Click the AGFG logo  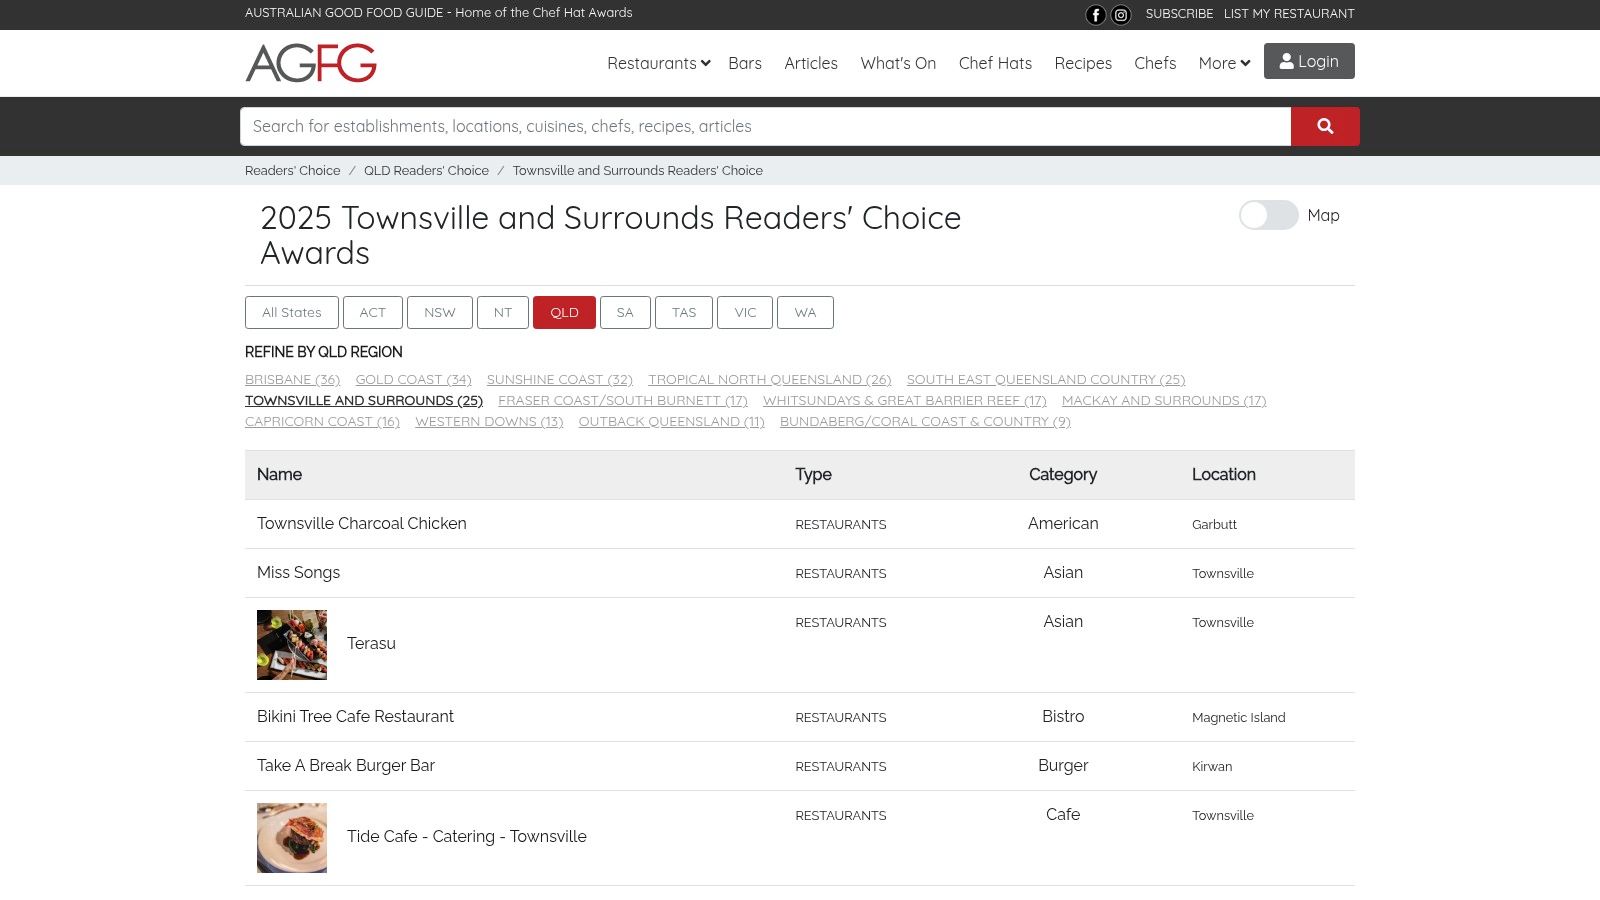(x=311, y=63)
